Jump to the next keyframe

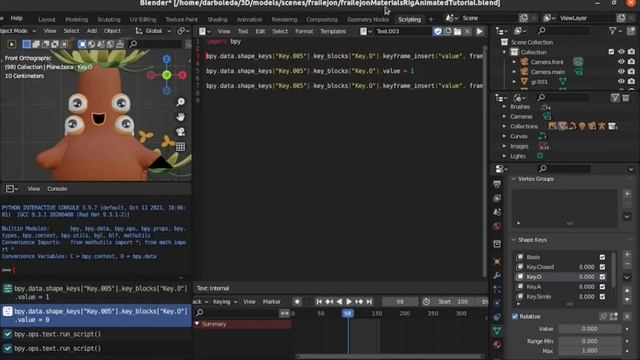[359, 302]
